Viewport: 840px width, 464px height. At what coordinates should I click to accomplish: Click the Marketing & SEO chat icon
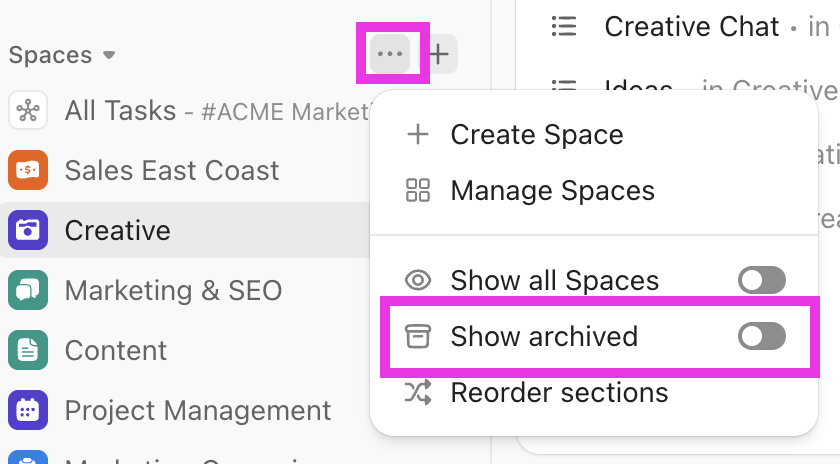click(x=28, y=290)
